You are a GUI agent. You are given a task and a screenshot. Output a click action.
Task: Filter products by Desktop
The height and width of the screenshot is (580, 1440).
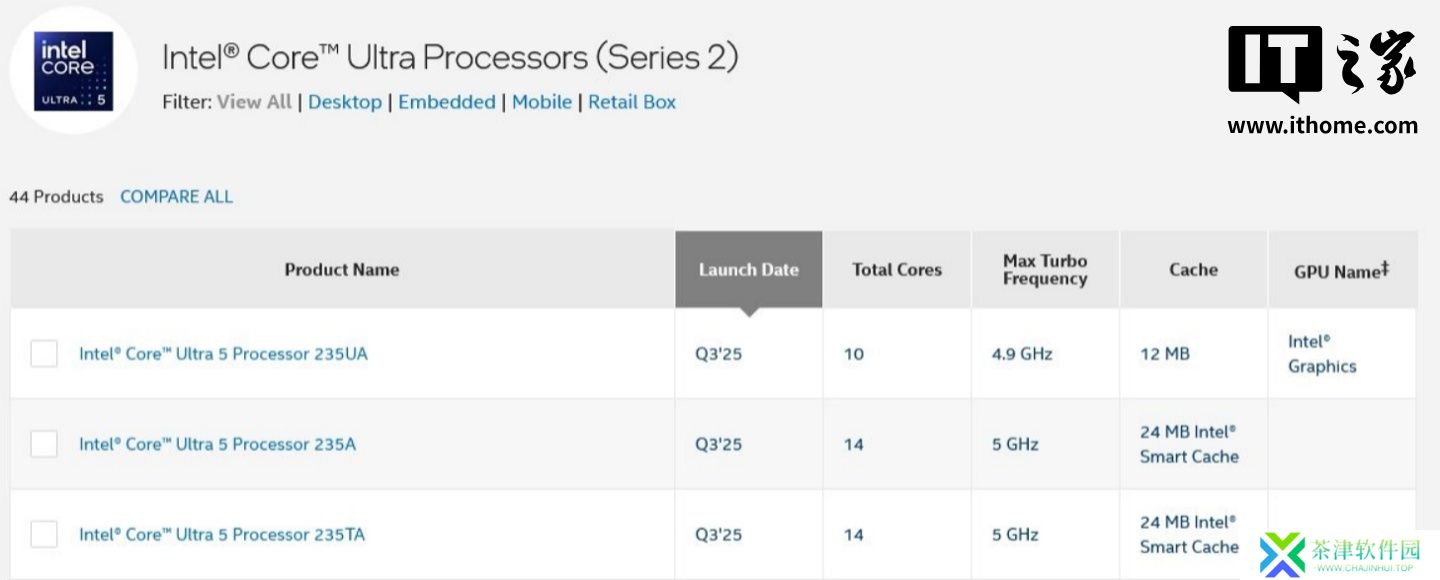coord(345,102)
